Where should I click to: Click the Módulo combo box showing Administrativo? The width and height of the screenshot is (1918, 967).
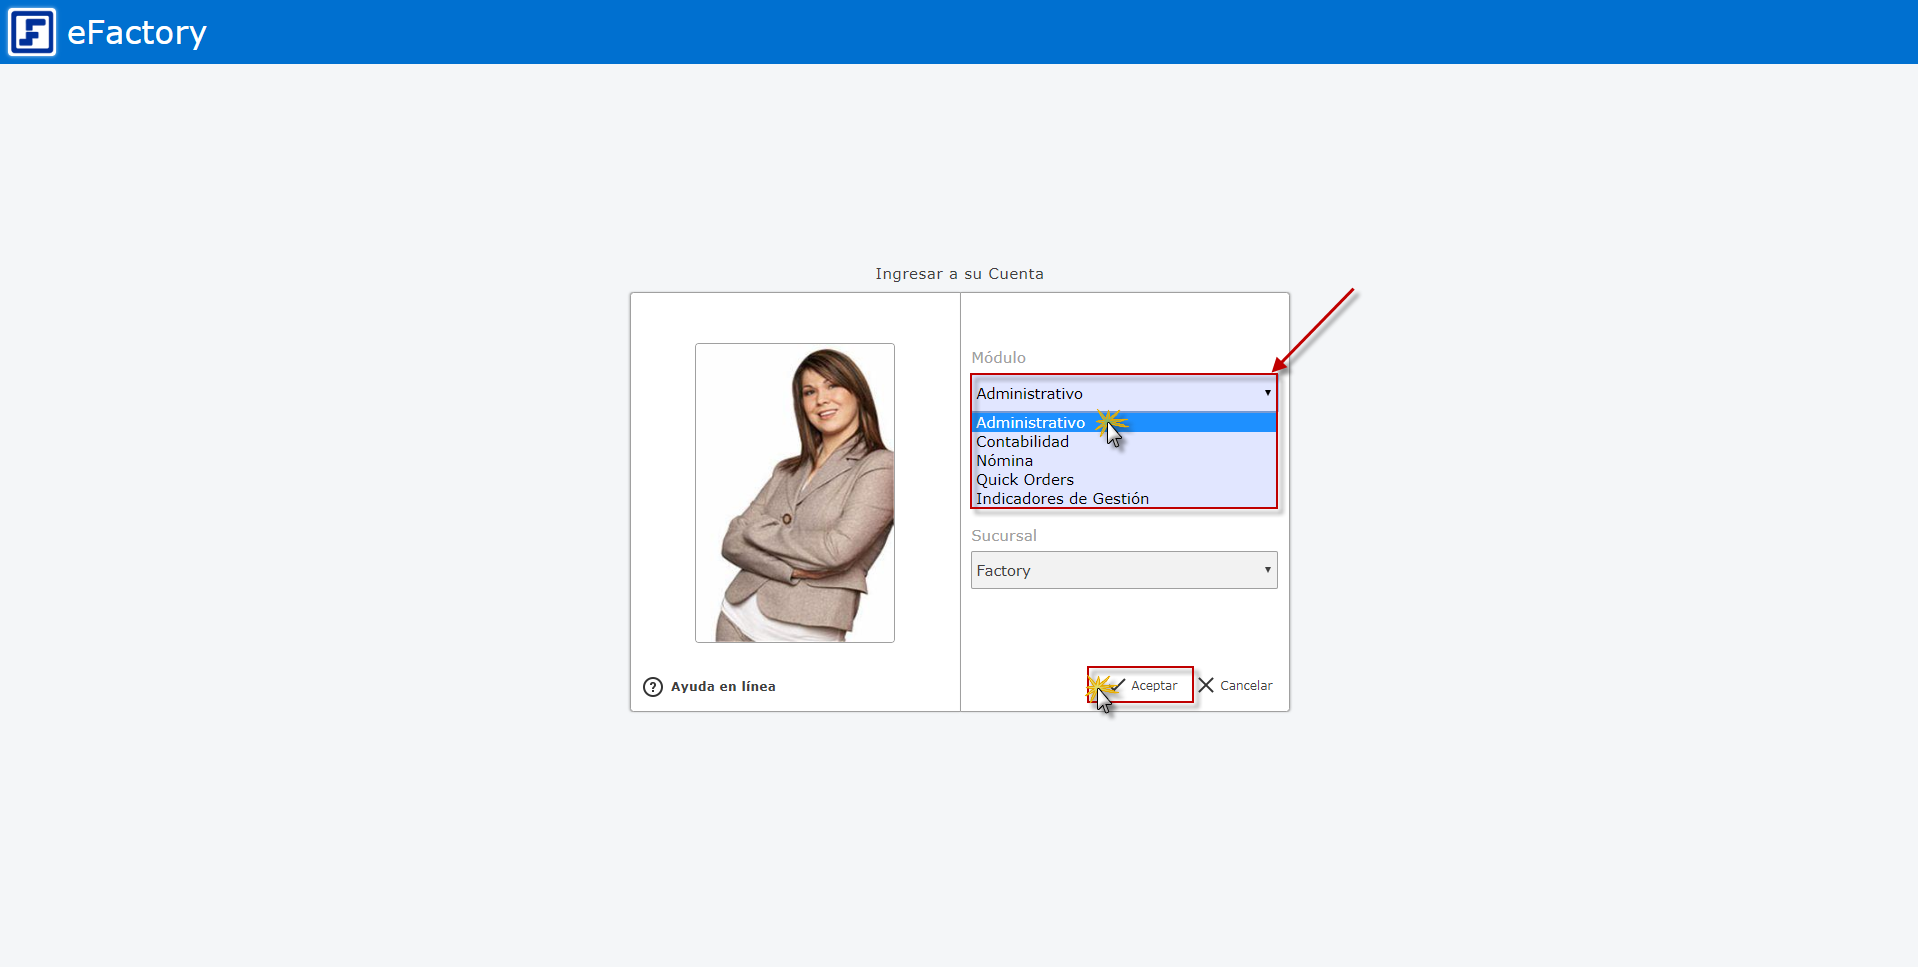pos(1124,393)
